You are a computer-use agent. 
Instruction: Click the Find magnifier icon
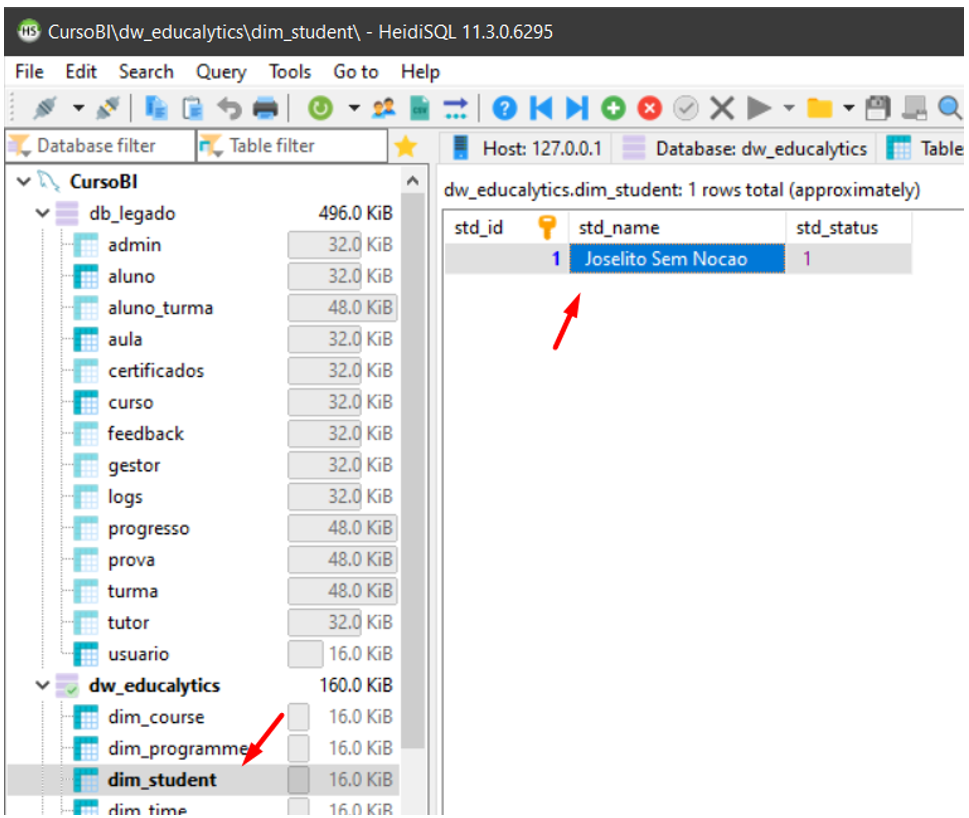tap(950, 108)
